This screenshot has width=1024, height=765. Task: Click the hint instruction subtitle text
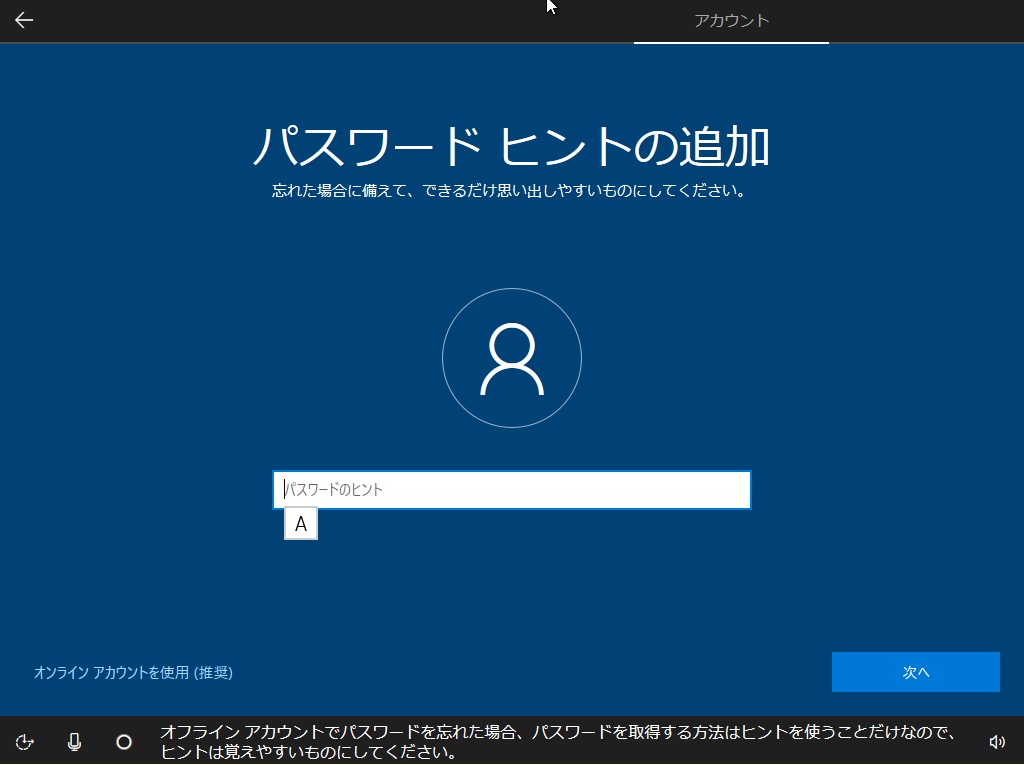coord(511,190)
